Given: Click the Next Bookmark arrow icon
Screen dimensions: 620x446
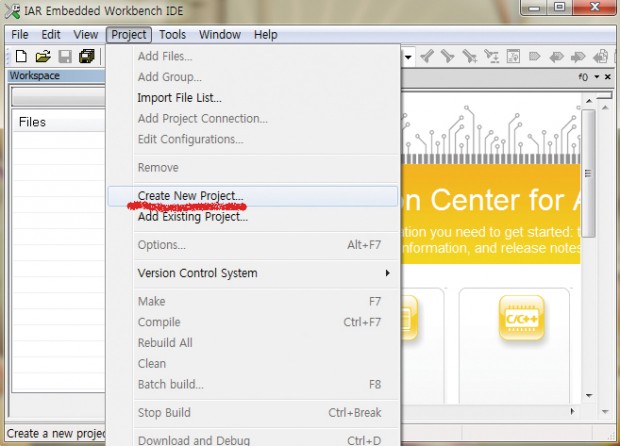Looking at the screenshot, I should tap(578, 57).
